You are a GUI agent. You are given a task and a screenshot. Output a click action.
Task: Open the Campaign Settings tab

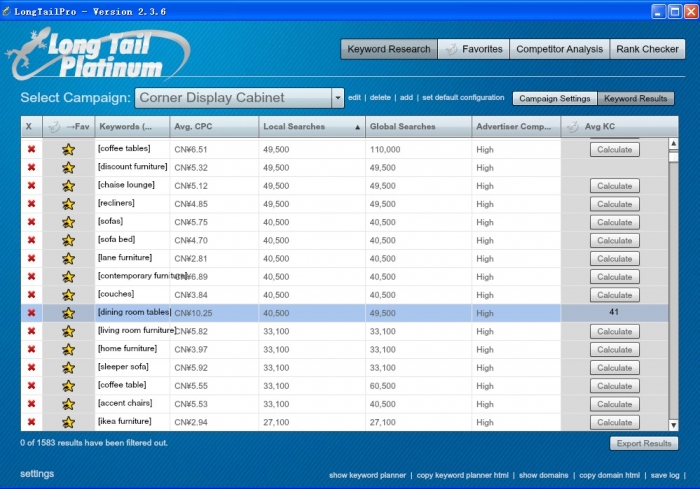554,98
